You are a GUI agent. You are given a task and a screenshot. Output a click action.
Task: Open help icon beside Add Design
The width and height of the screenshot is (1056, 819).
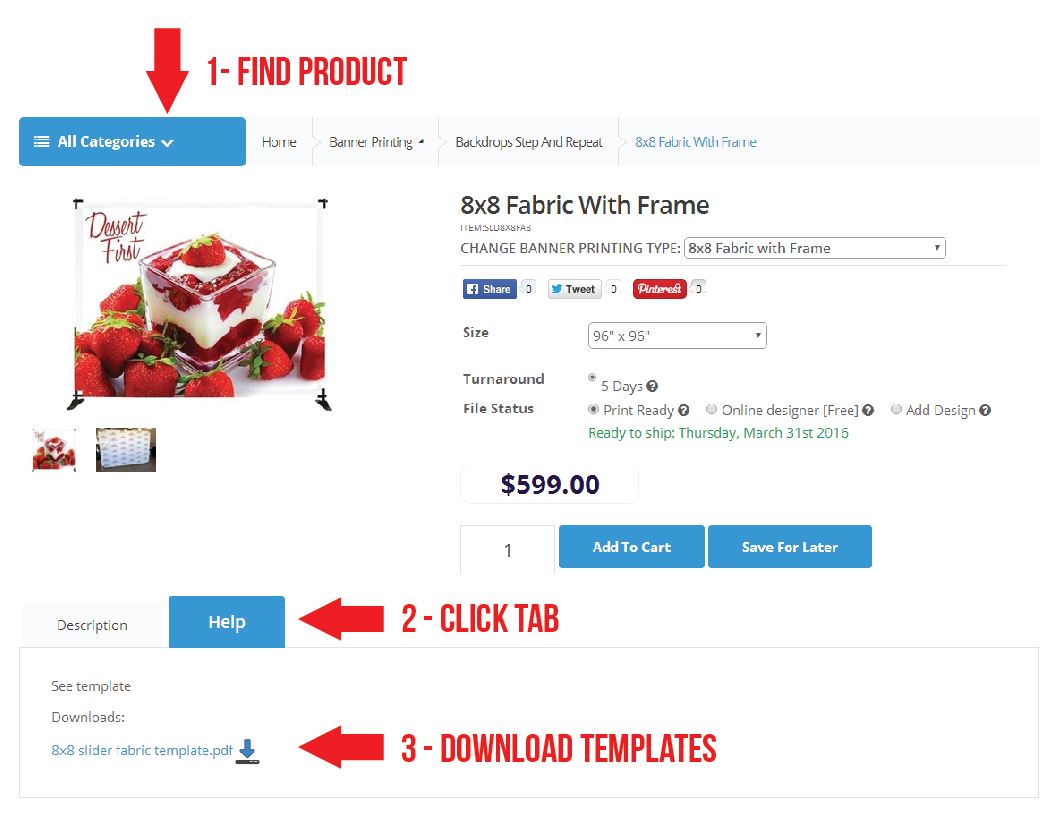(x=985, y=410)
